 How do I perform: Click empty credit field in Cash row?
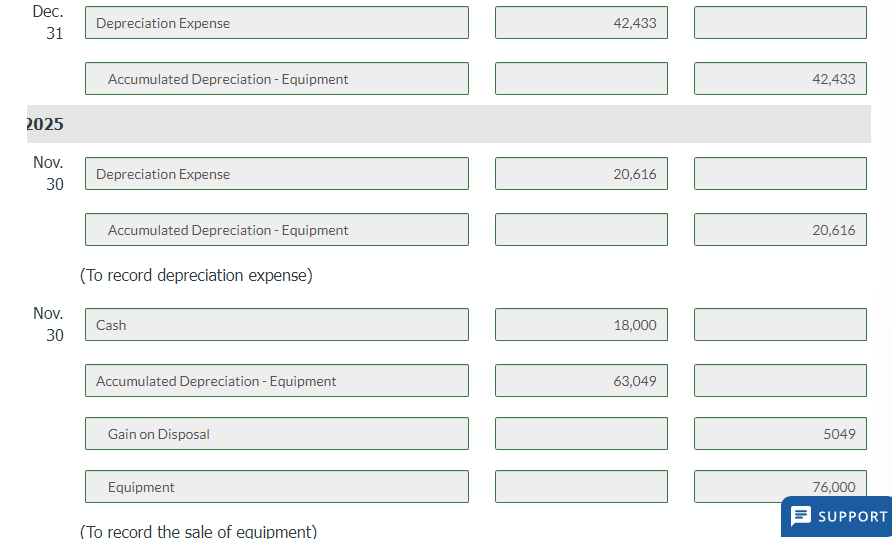(780, 324)
